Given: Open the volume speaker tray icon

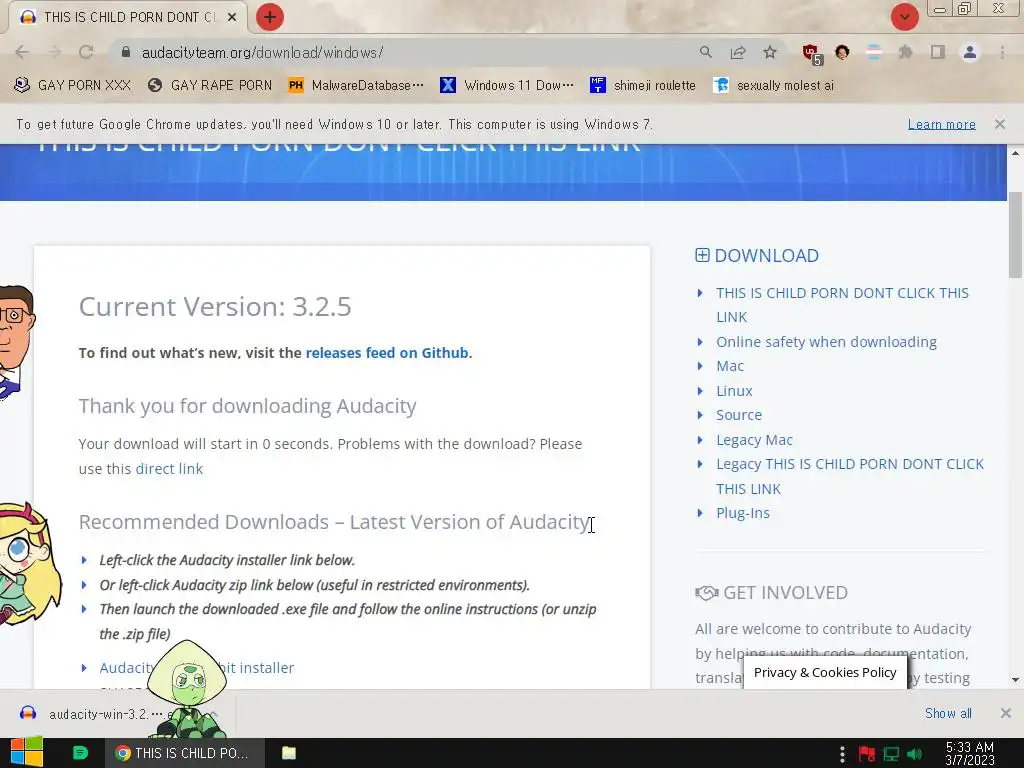Looking at the screenshot, I should [x=914, y=754].
